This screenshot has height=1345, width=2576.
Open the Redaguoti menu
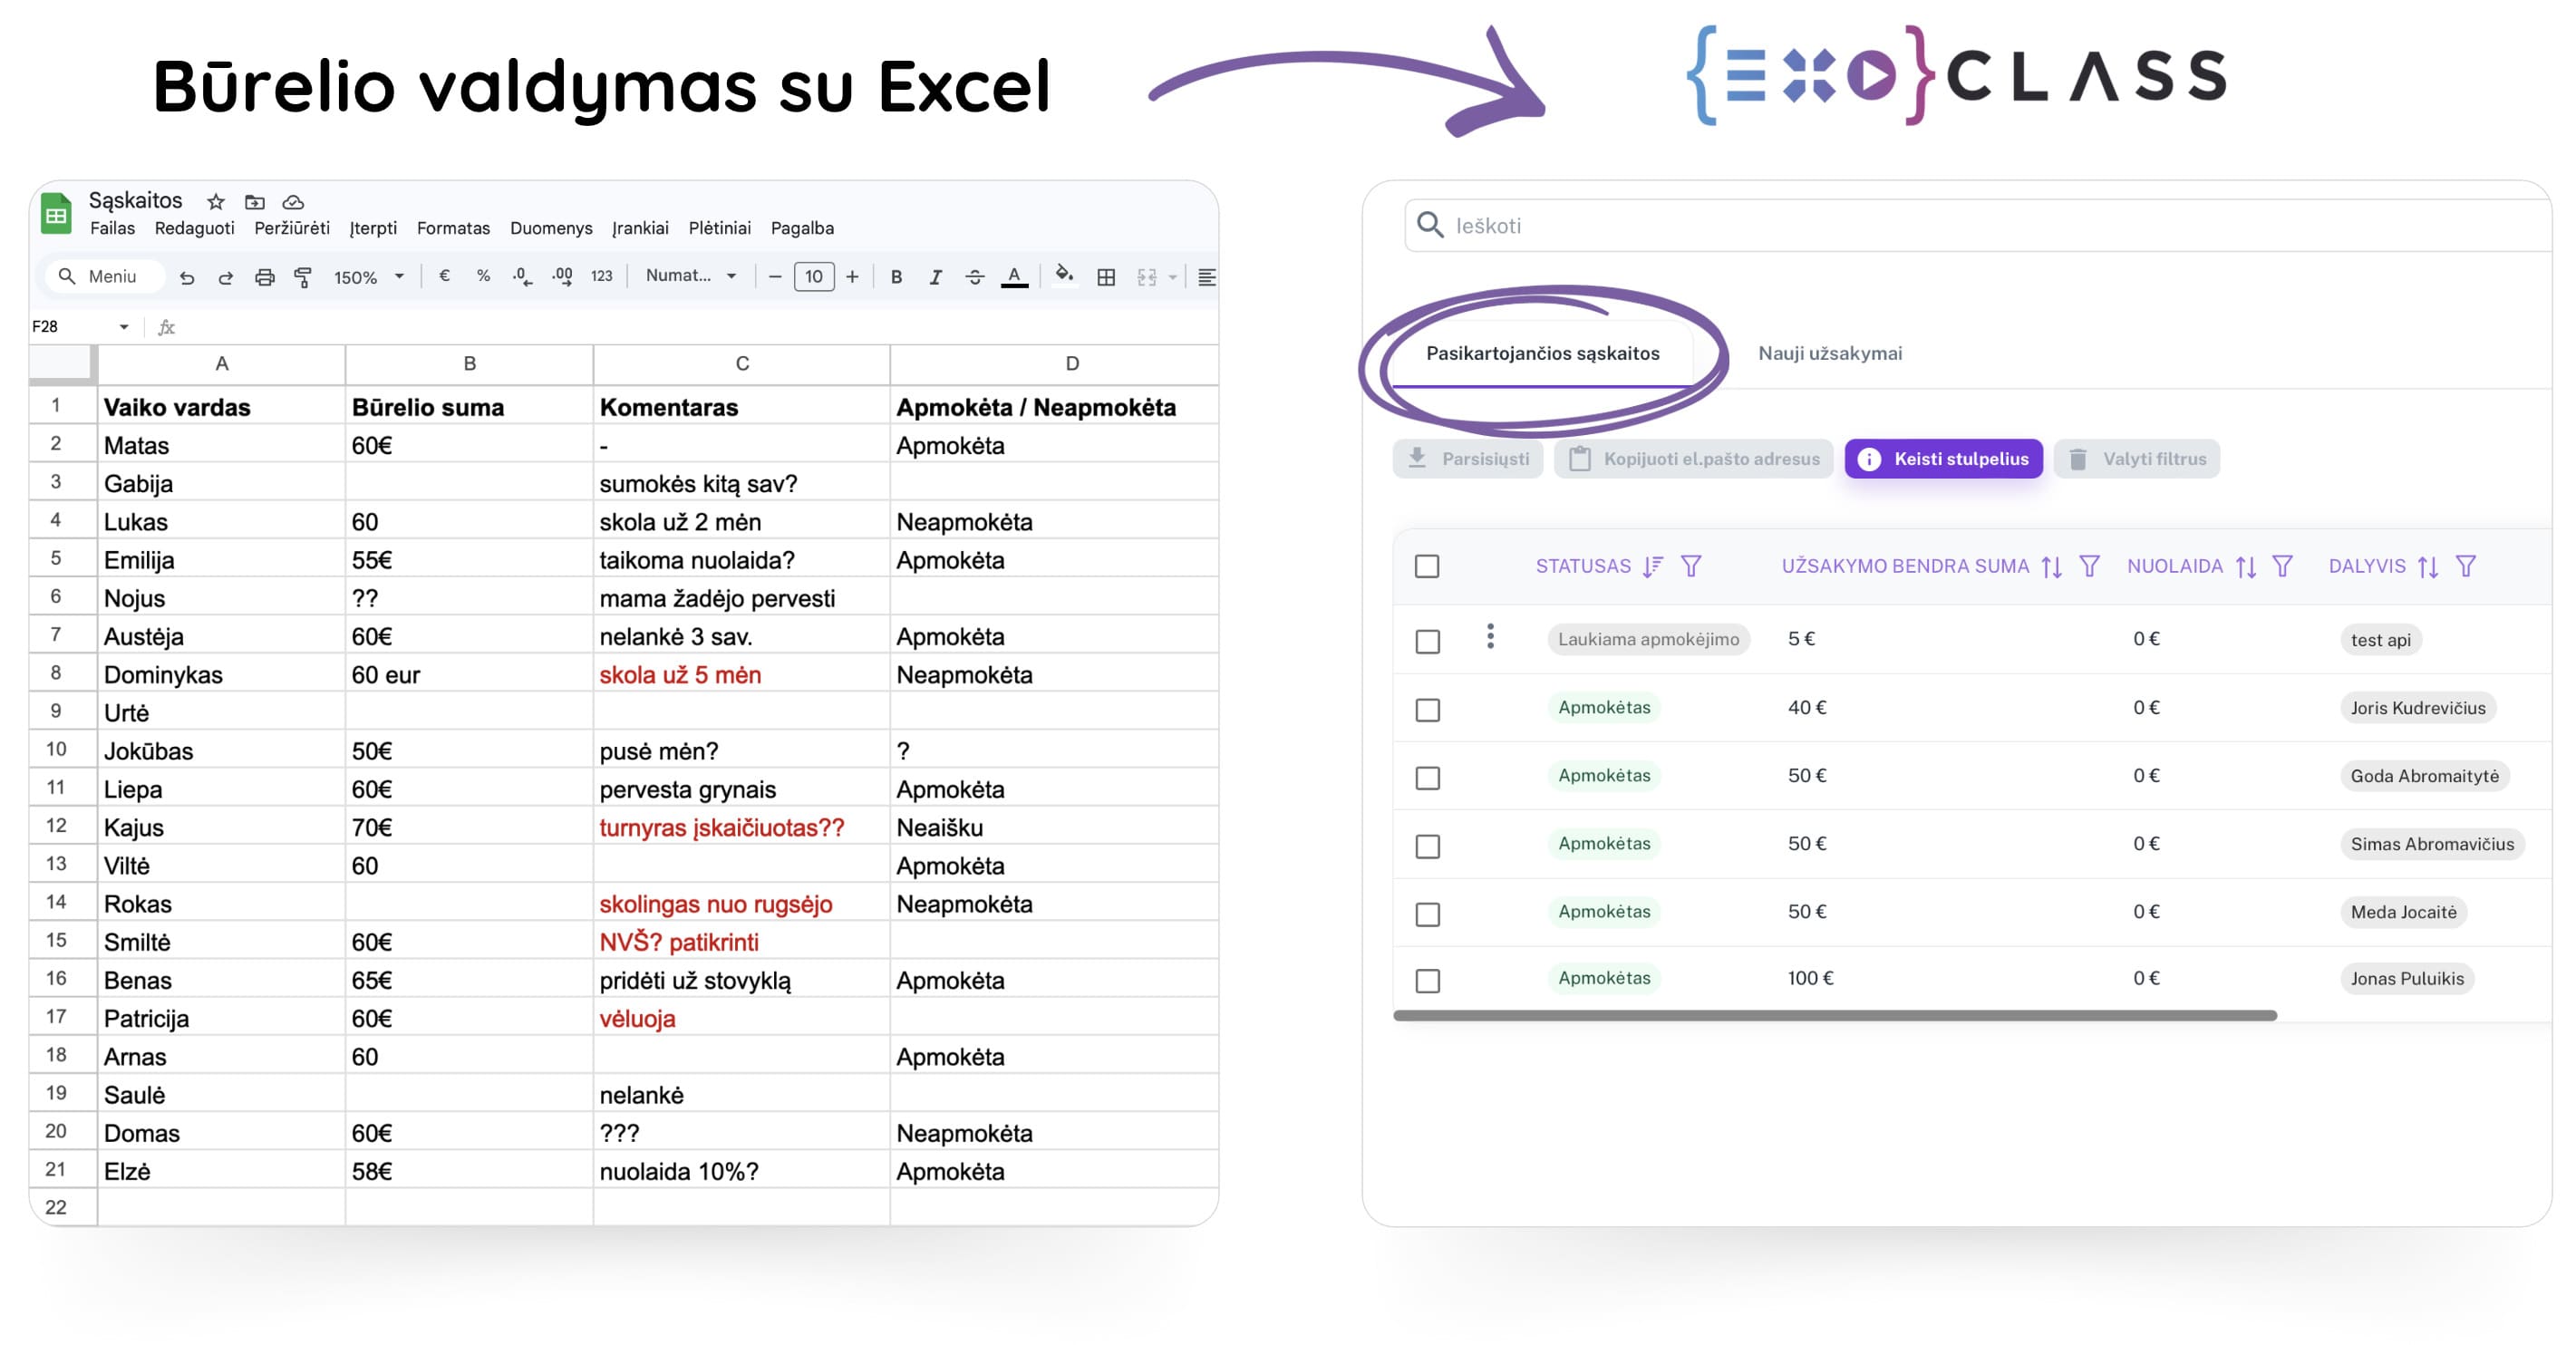point(194,228)
